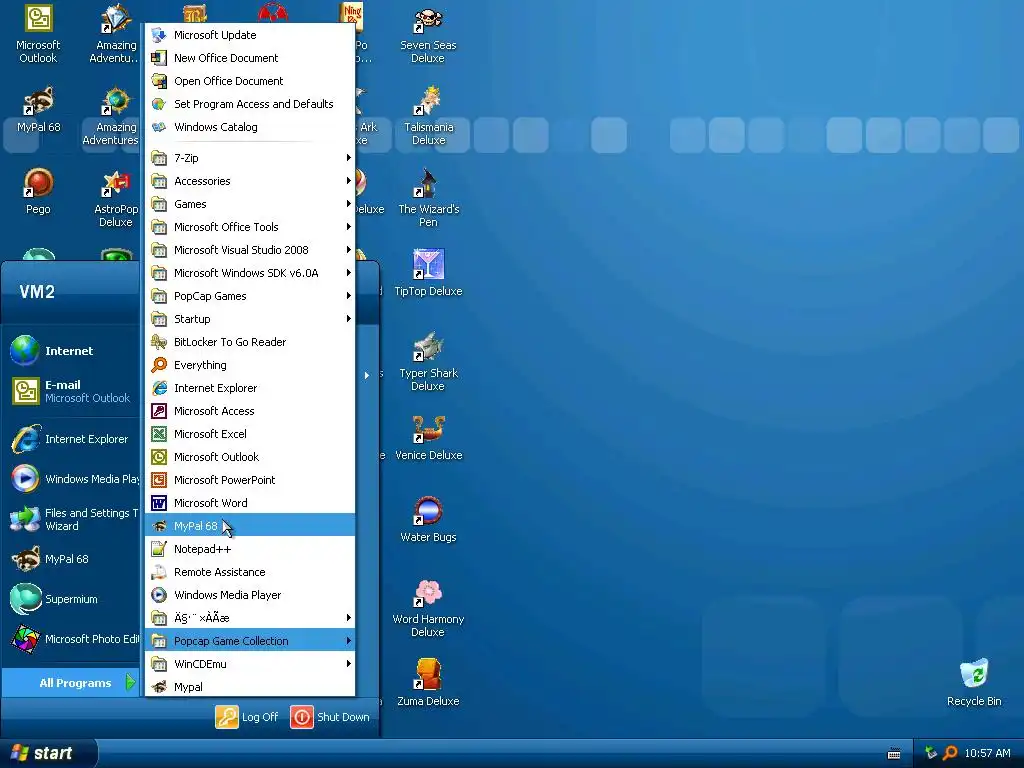Expand Microsoft Visual Studio 2008 folder
This screenshot has width=1024, height=768.
pos(250,250)
